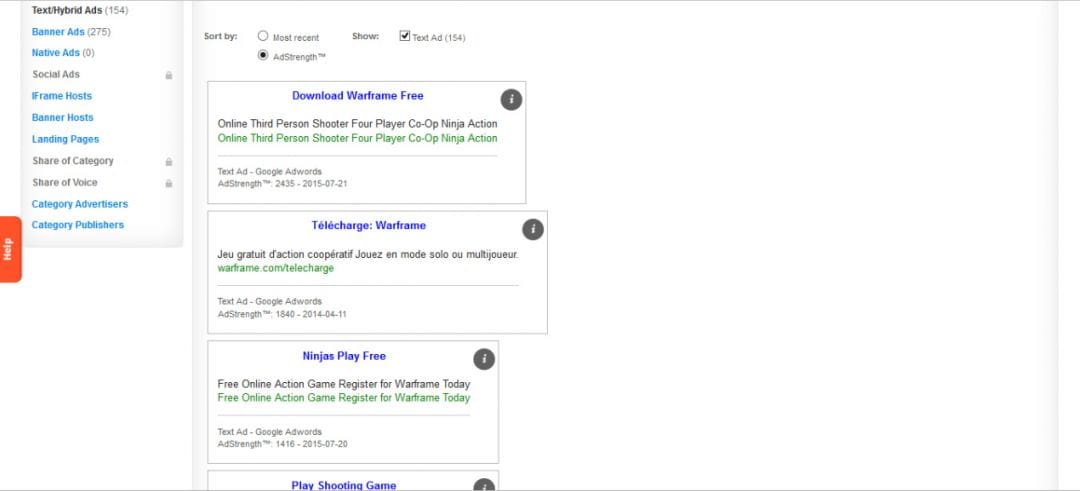Open the Download Warframe Free ad title

(x=357, y=96)
